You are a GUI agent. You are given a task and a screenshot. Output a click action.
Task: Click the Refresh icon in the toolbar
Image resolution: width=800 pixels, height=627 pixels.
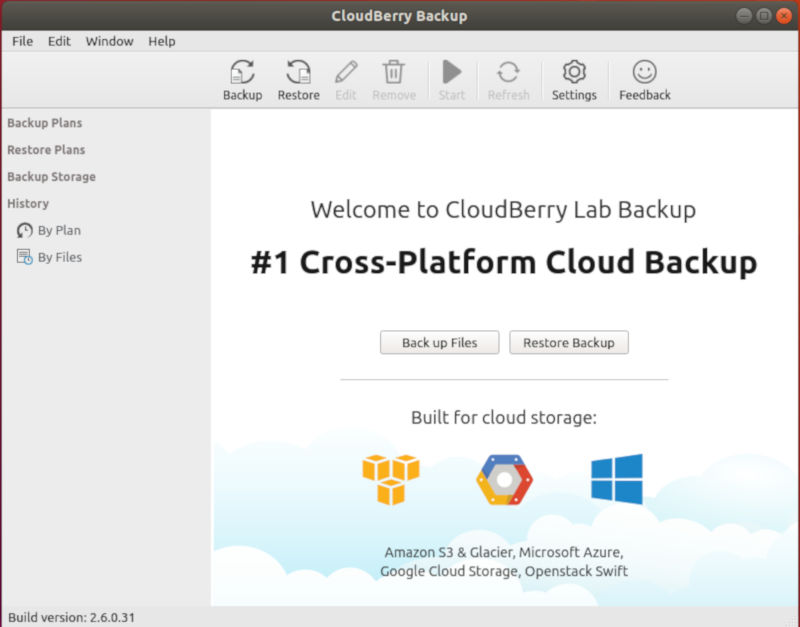(509, 72)
